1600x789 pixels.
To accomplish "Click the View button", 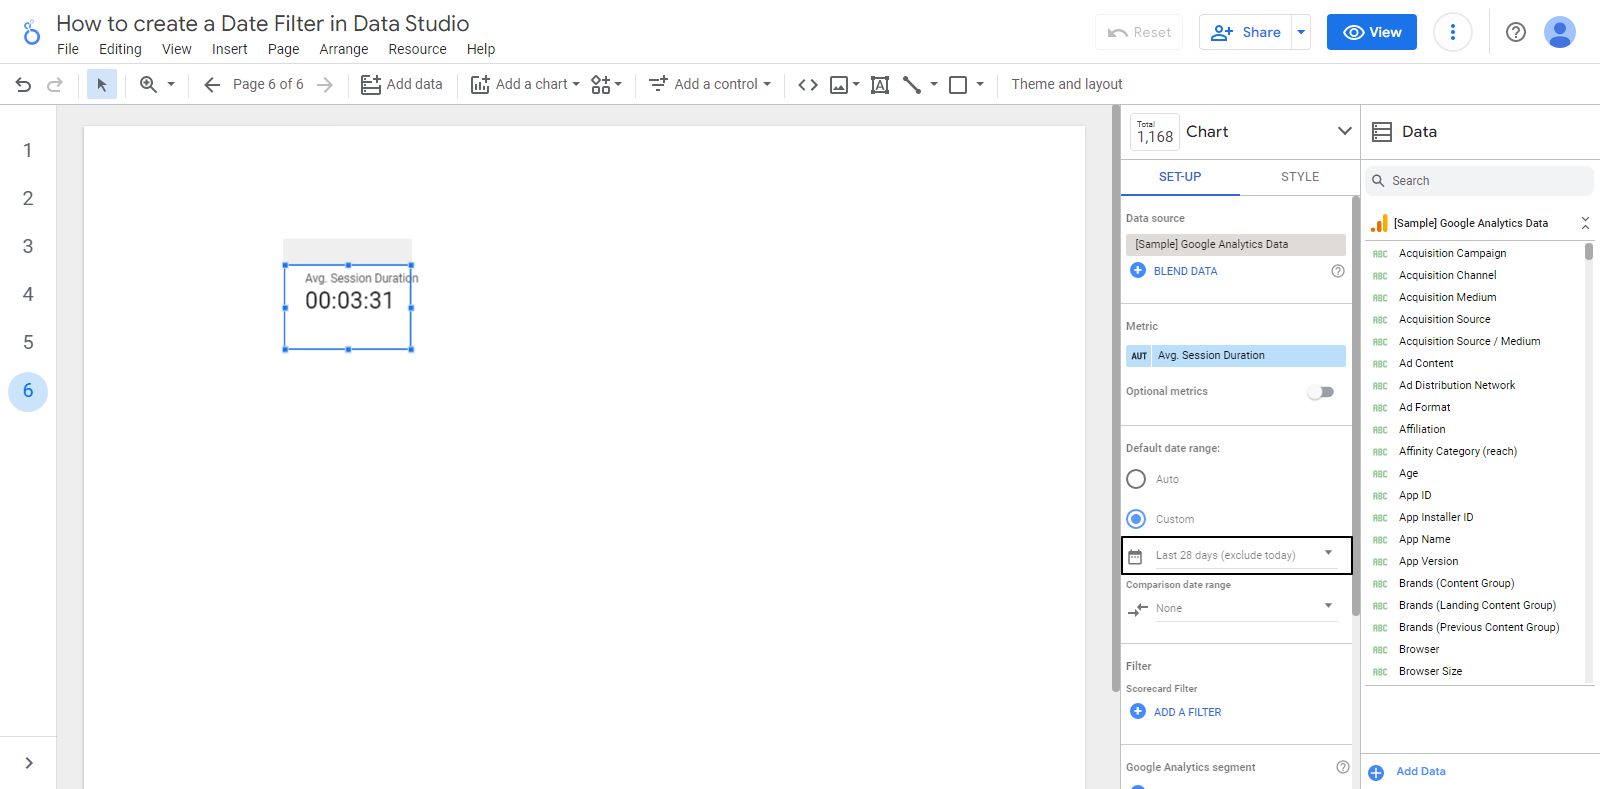I will coord(1372,32).
